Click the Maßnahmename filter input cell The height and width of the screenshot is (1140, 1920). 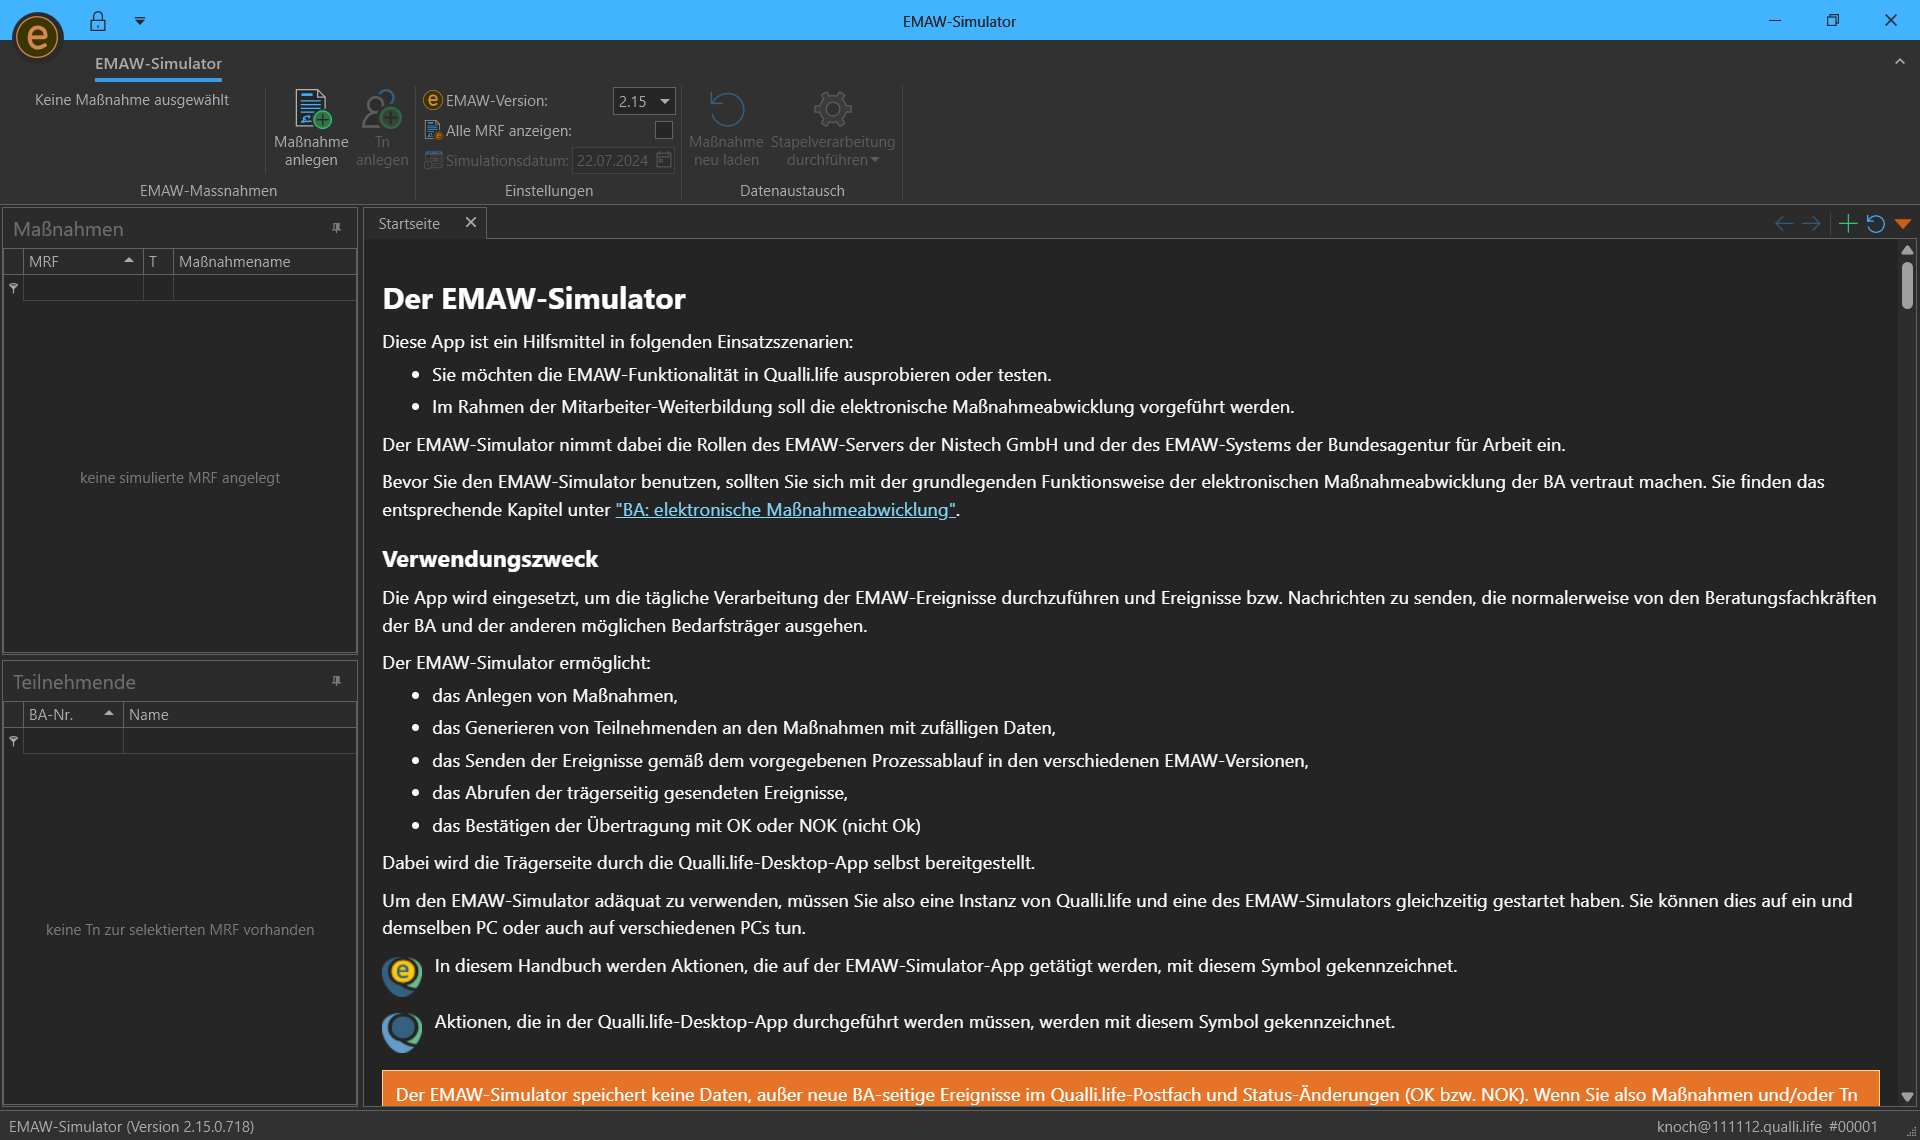click(264, 288)
